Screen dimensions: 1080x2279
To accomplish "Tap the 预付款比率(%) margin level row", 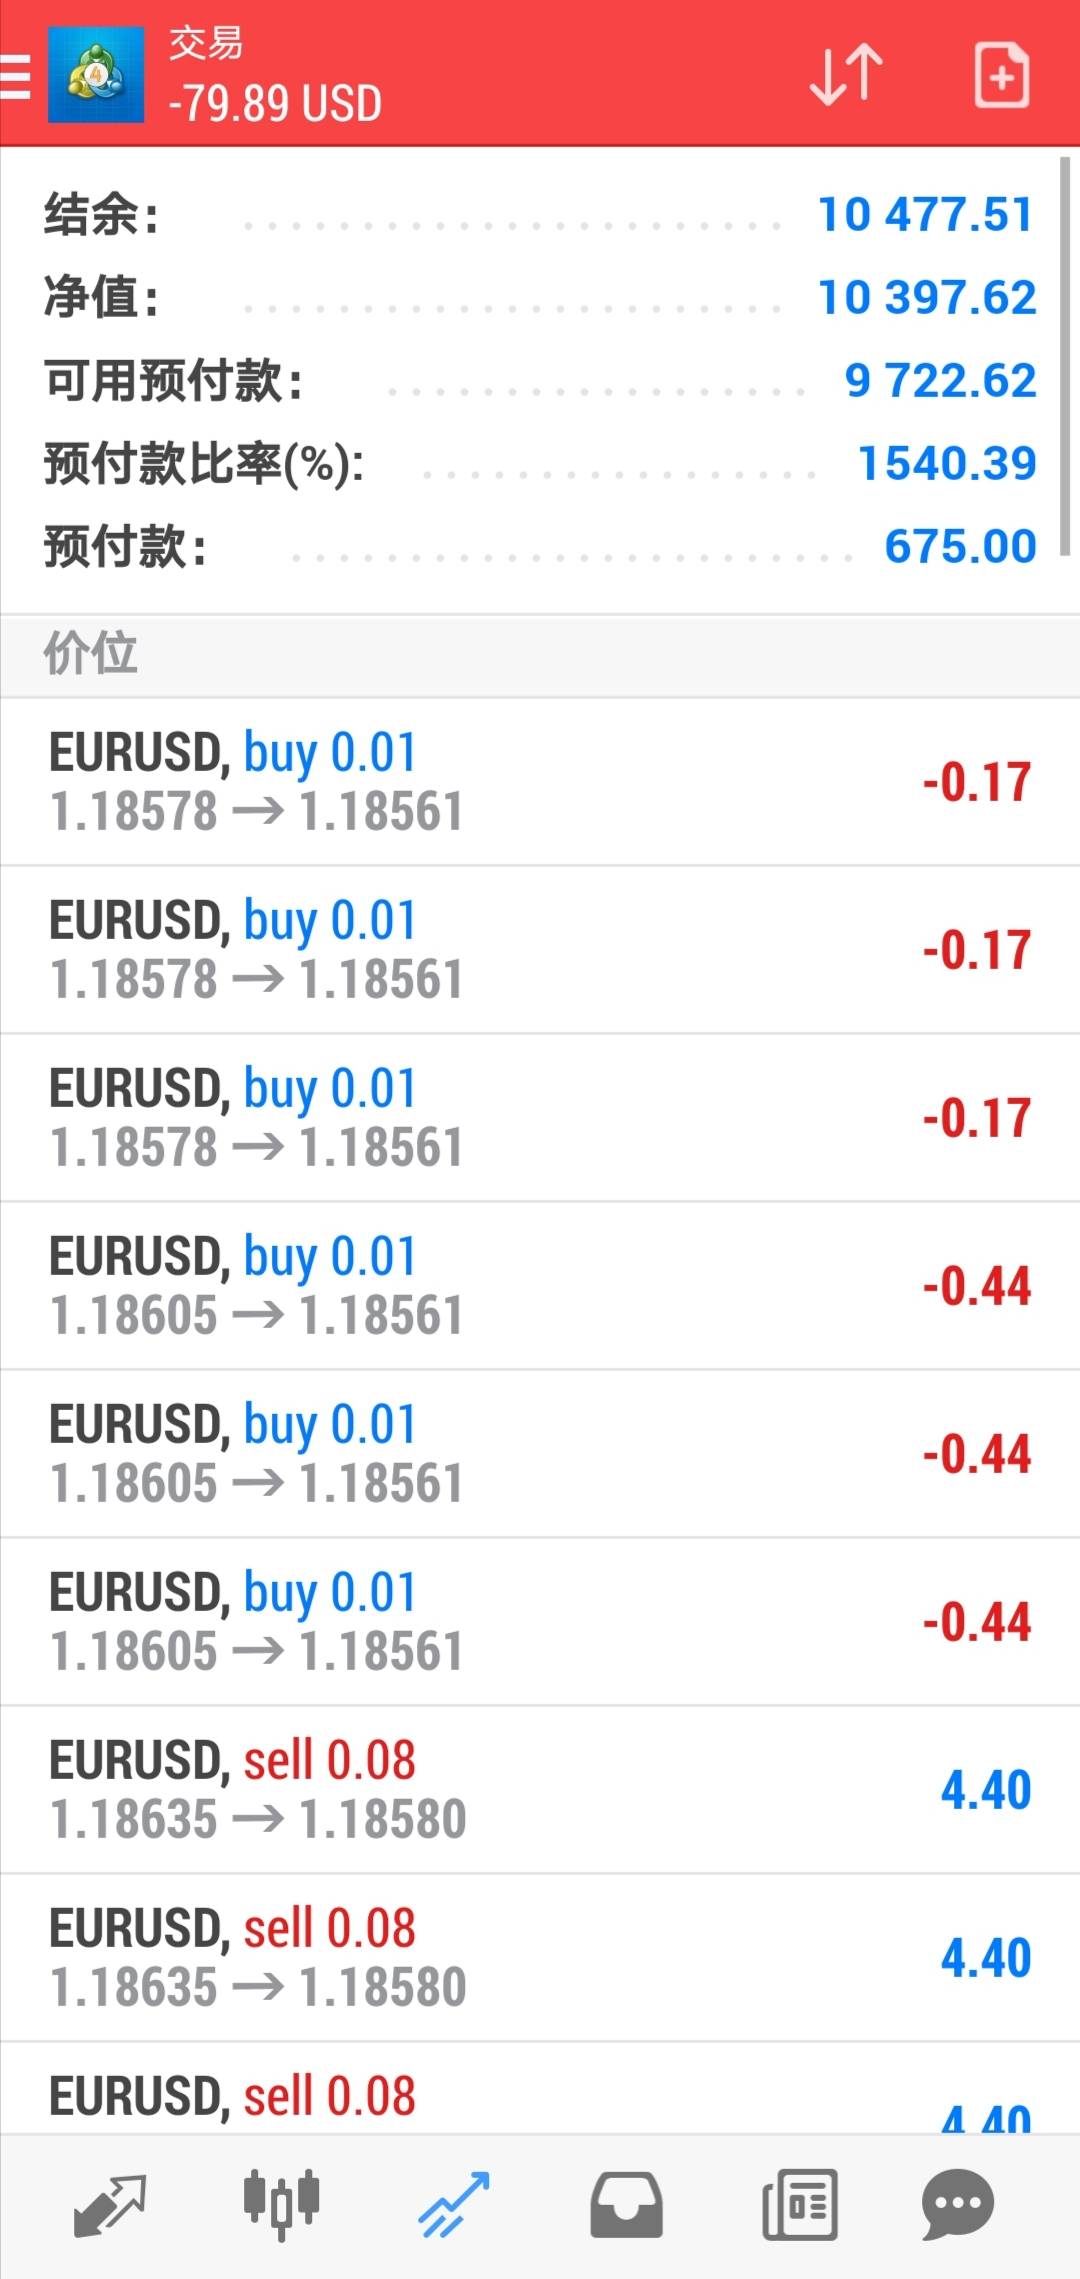I will click(538, 464).
